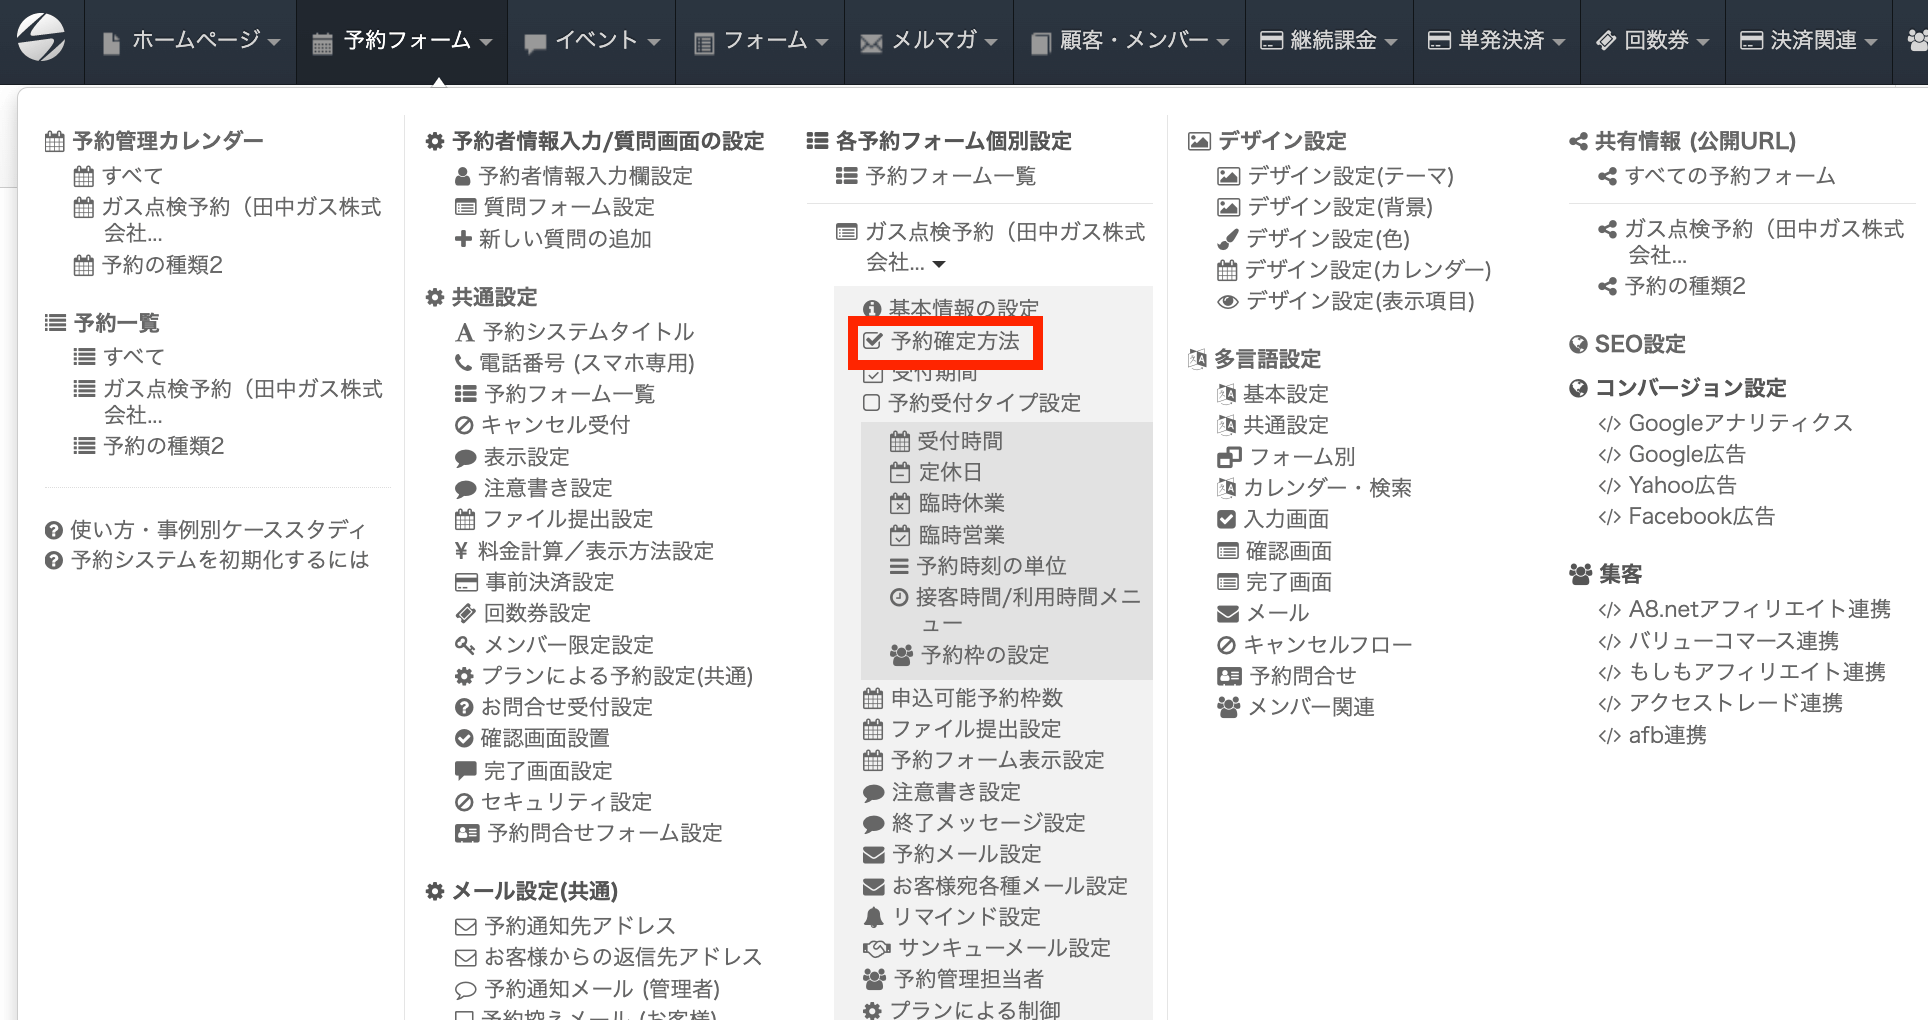Click the site logo icon in the top bar
This screenshot has width=1928, height=1020.
coord(41,39)
